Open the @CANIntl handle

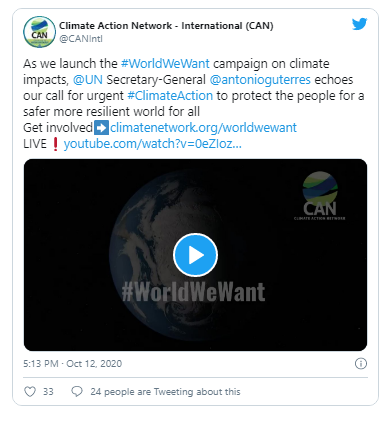pos(81,39)
